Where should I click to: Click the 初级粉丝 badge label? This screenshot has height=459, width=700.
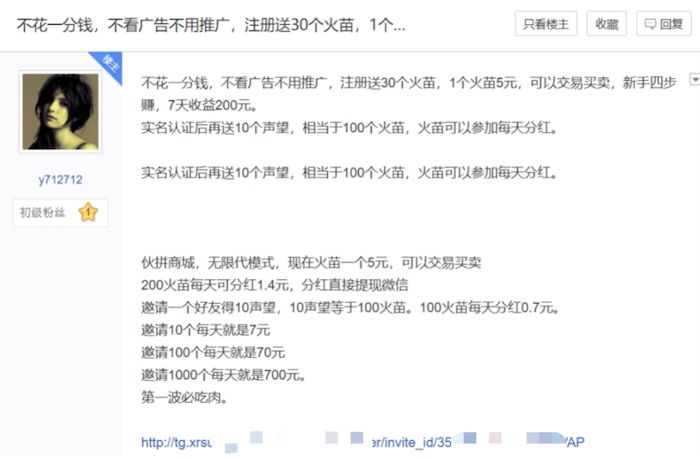coord(42,213)
